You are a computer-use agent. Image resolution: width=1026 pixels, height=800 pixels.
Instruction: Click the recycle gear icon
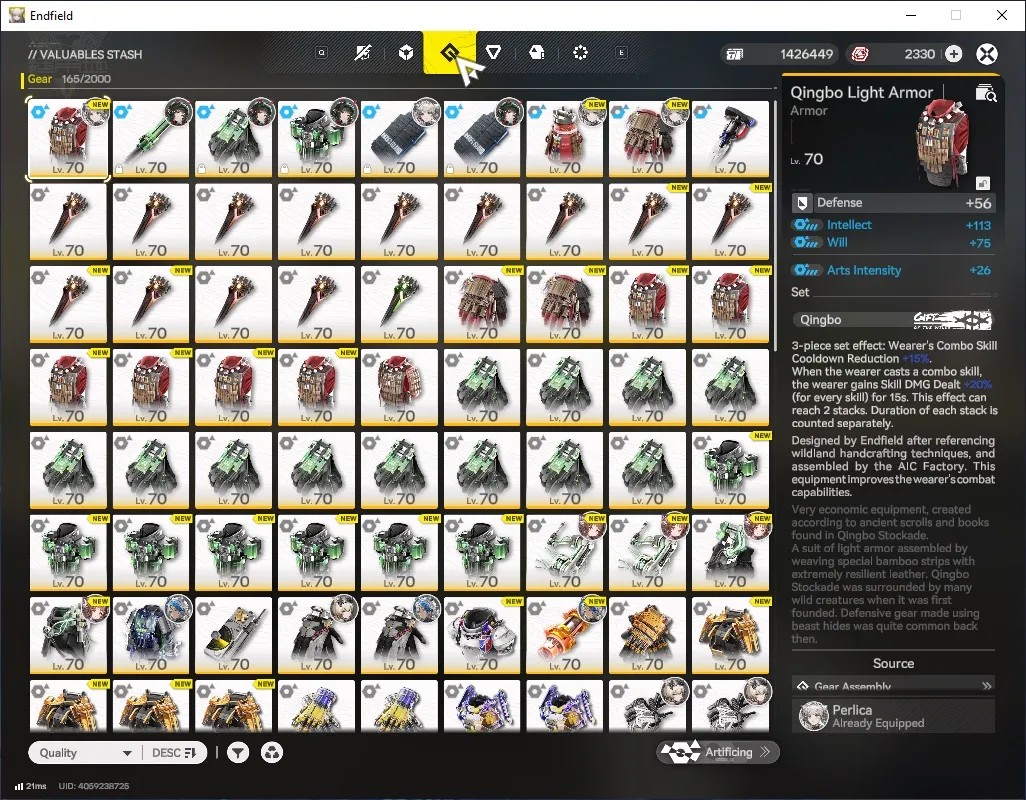(x=272, y=753)
